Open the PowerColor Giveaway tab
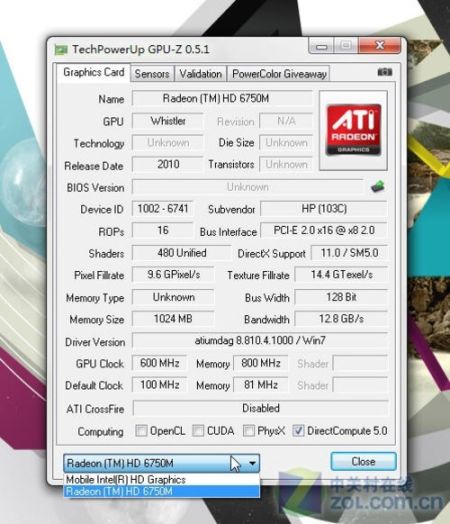Image resolution: width=450 pixels, height=524 pixels. [279, 74]
